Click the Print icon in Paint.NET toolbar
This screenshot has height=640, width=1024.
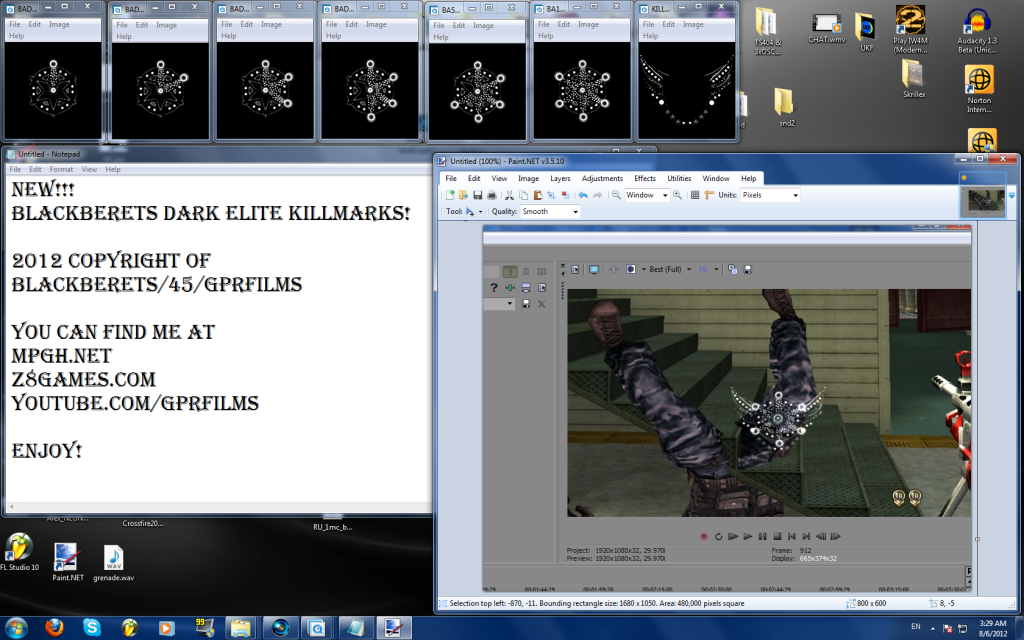click(490, 195)
